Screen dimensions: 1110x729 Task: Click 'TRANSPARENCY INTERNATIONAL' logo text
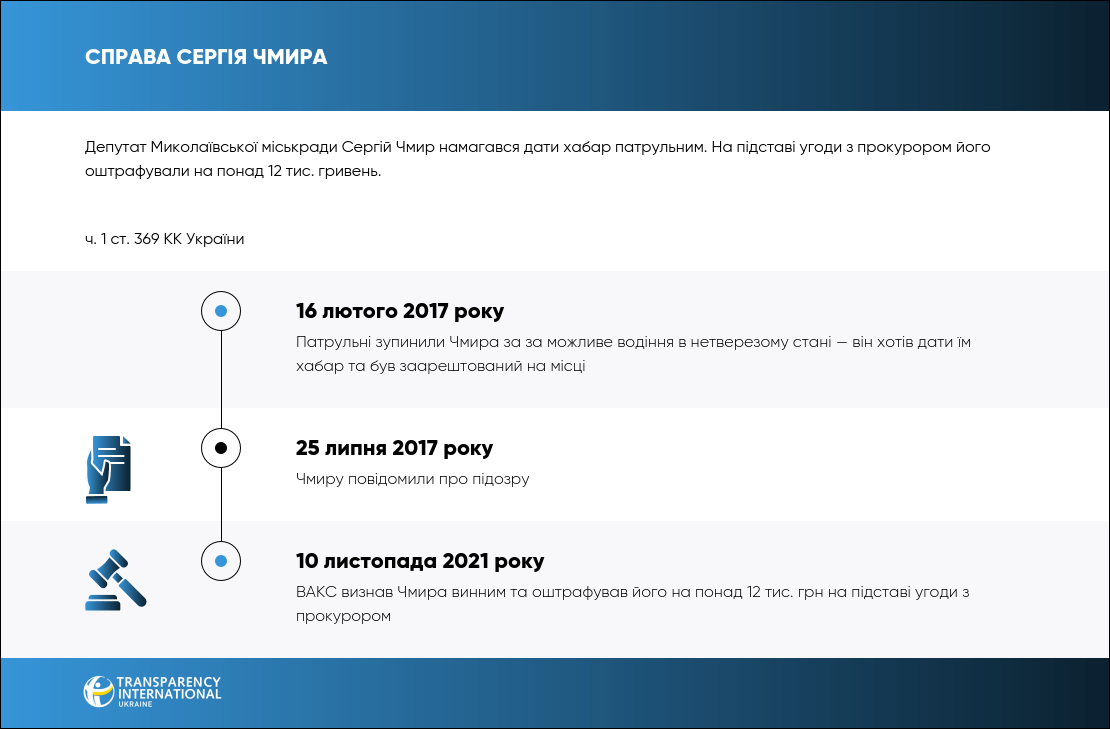click(x=168, y=687)
